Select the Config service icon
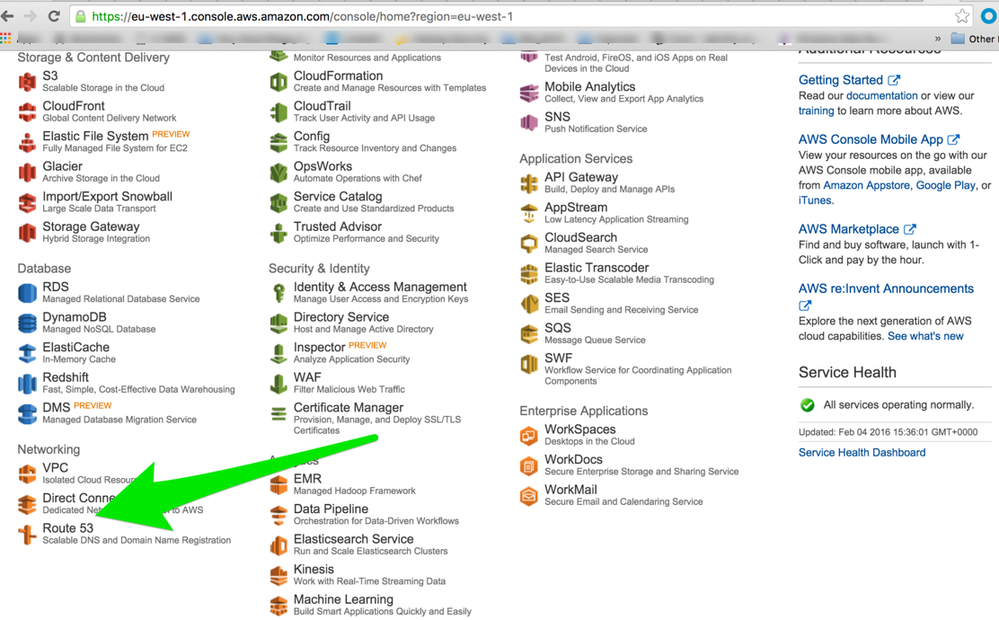Viewport: 999px width, 620px height. point(278,141)
